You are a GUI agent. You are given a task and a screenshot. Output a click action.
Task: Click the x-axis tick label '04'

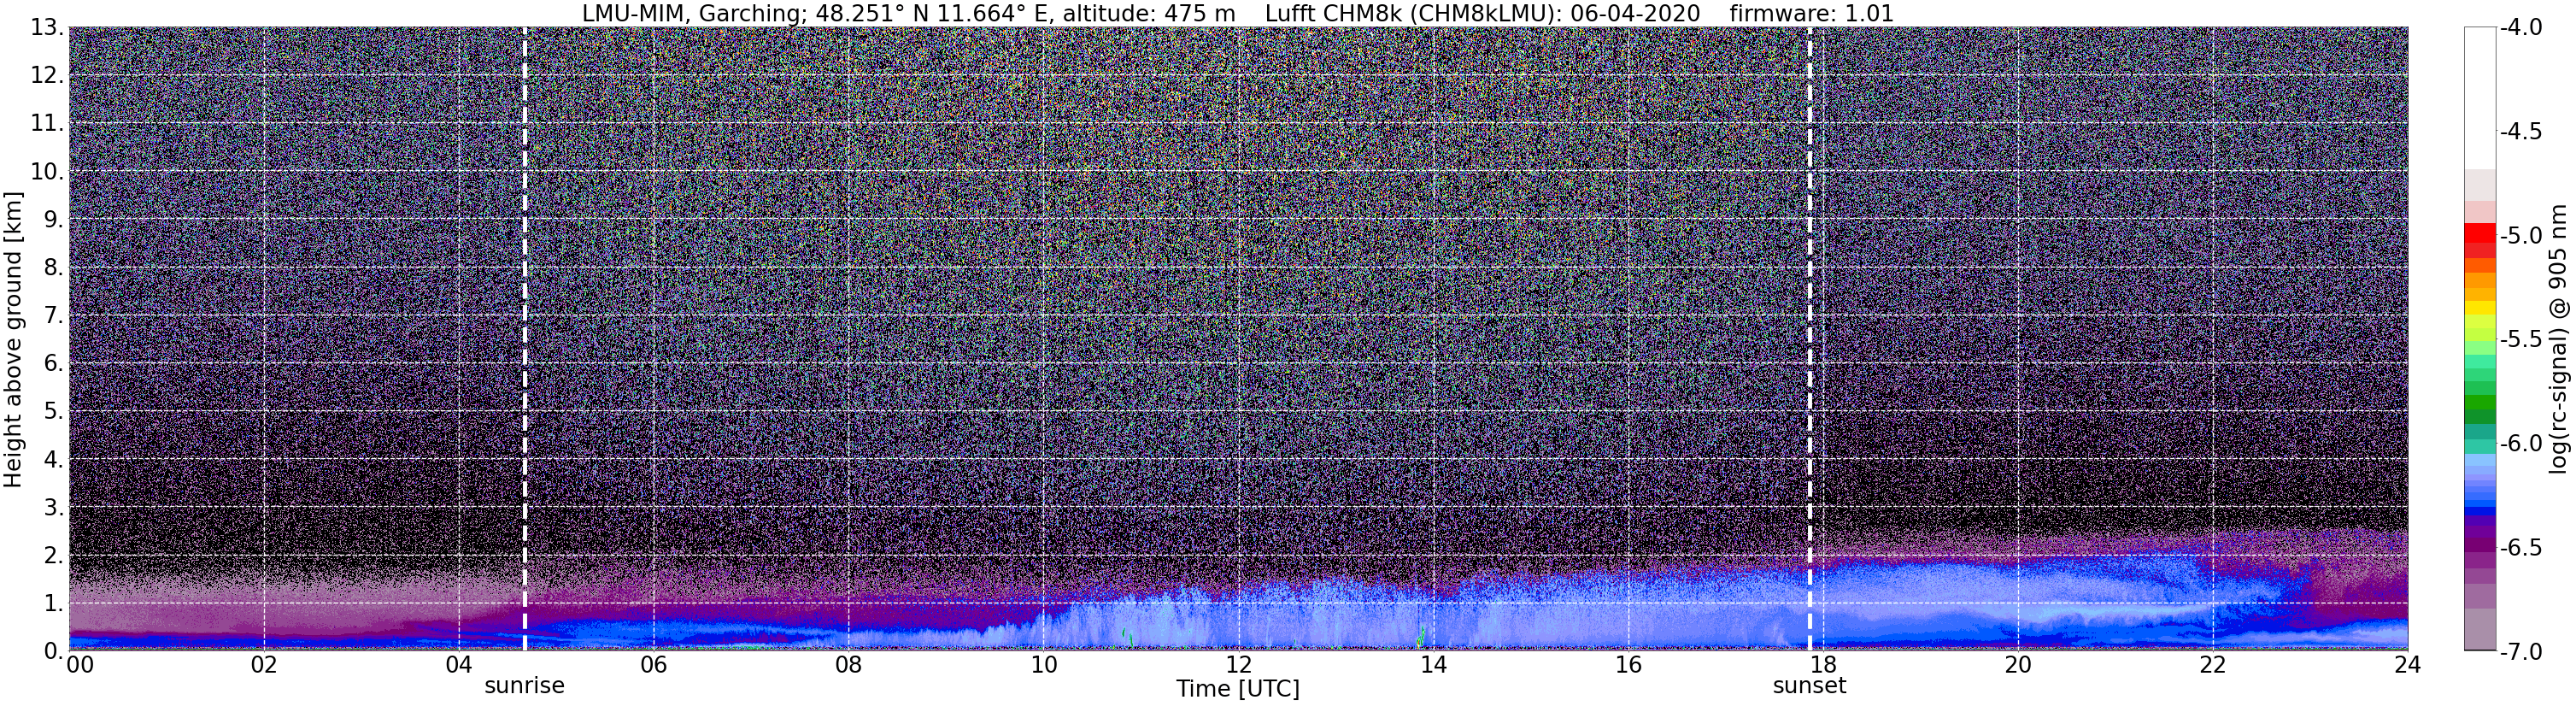click(458, 665)
